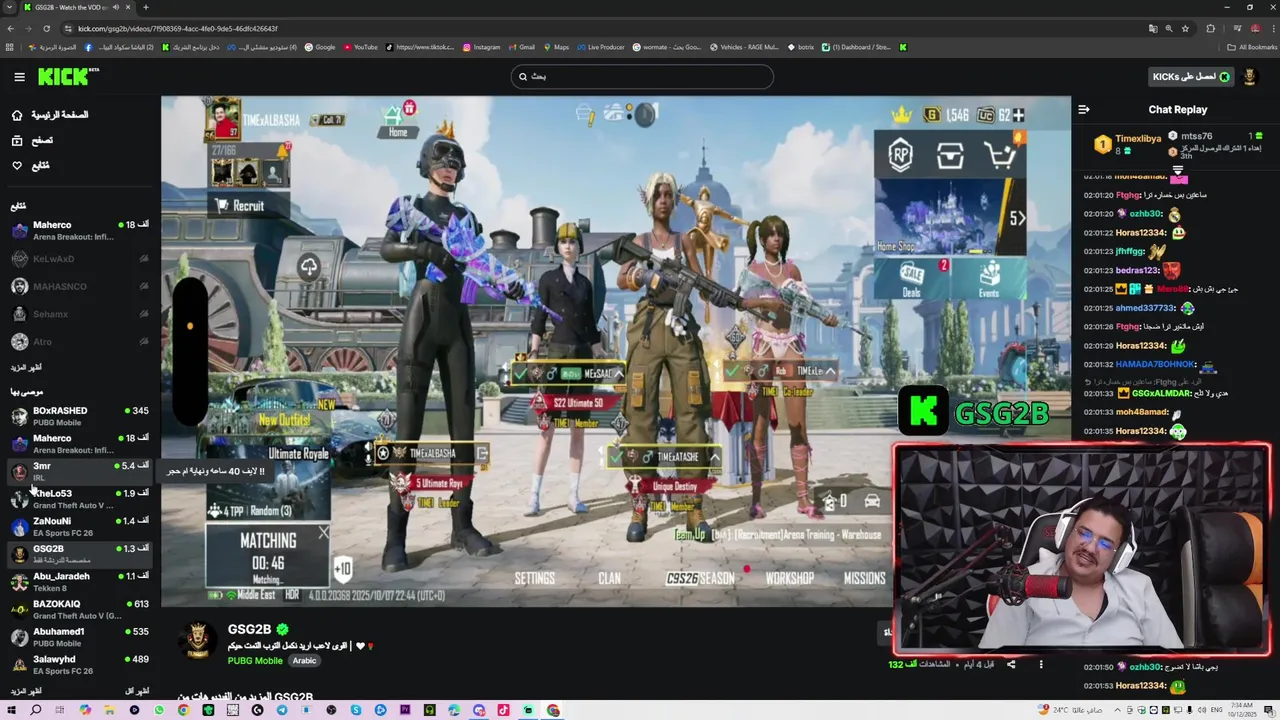This screenshot has height=720, width=1280.
Task: Open TheLo53 Grand Theft Auto channel
Action: [80, 499]
